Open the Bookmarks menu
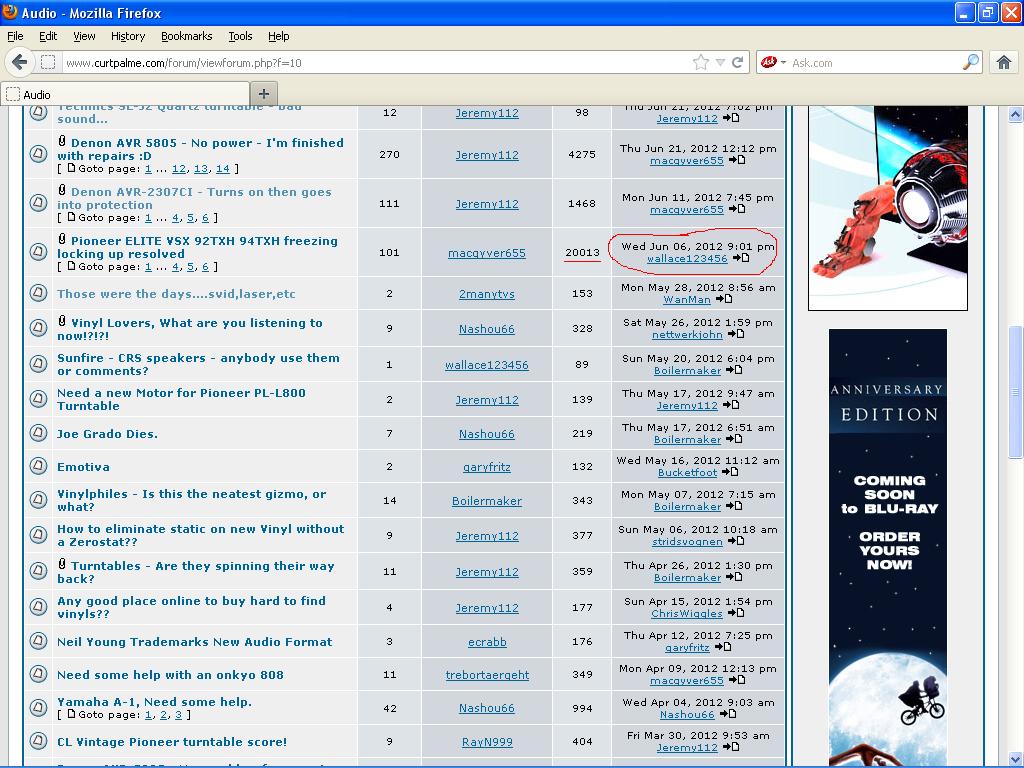Image resolution: width=1024 pixels, height=768 pixels. (187, 36)
